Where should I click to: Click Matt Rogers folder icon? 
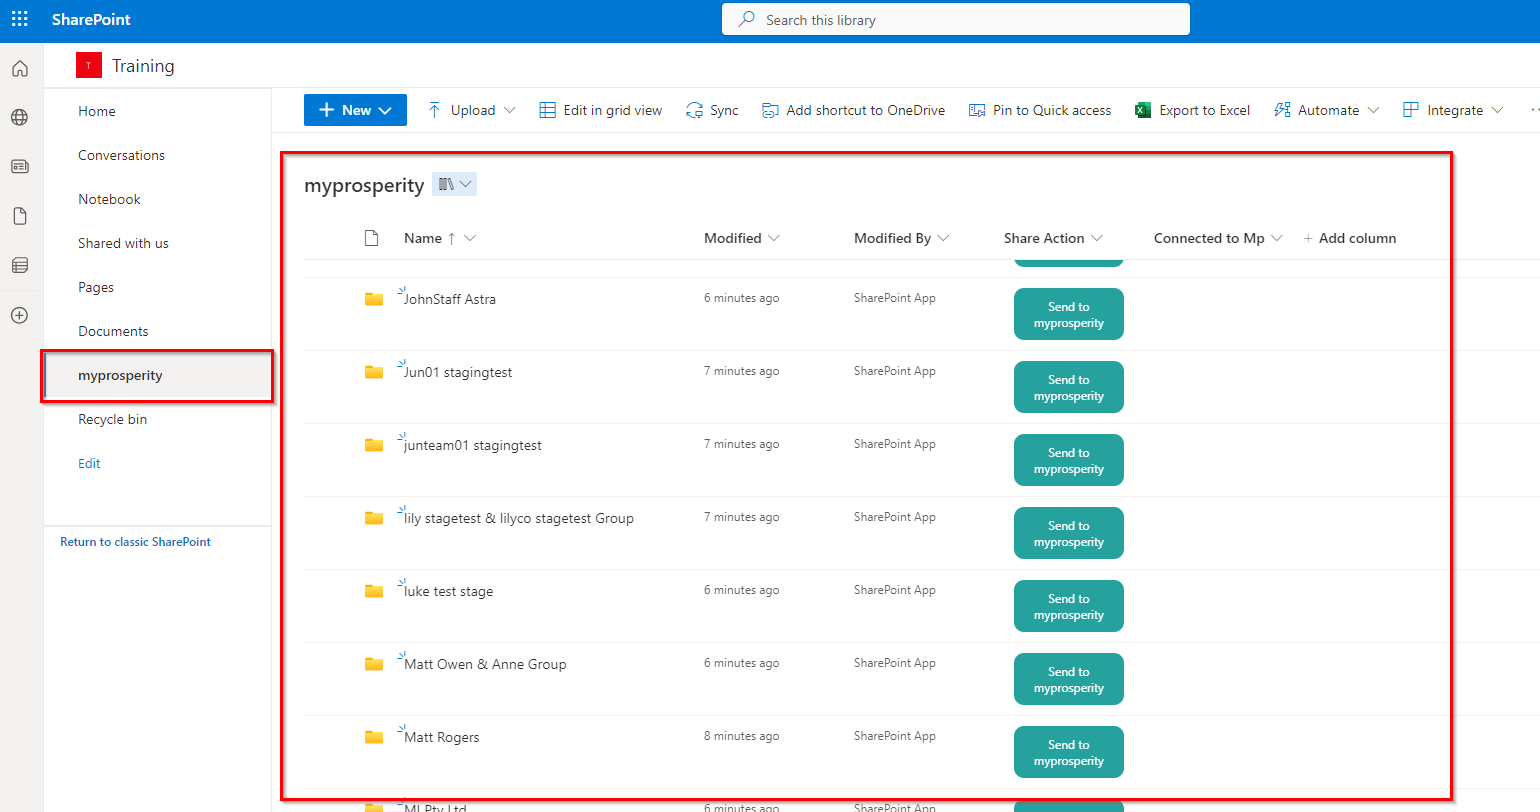[x=374, y=737]
